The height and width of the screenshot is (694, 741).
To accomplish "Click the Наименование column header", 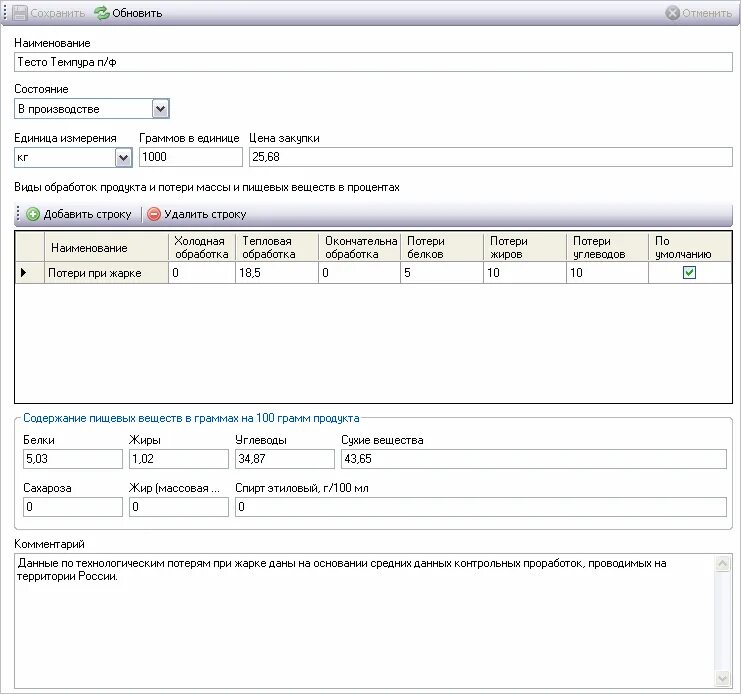I will 106,248.
